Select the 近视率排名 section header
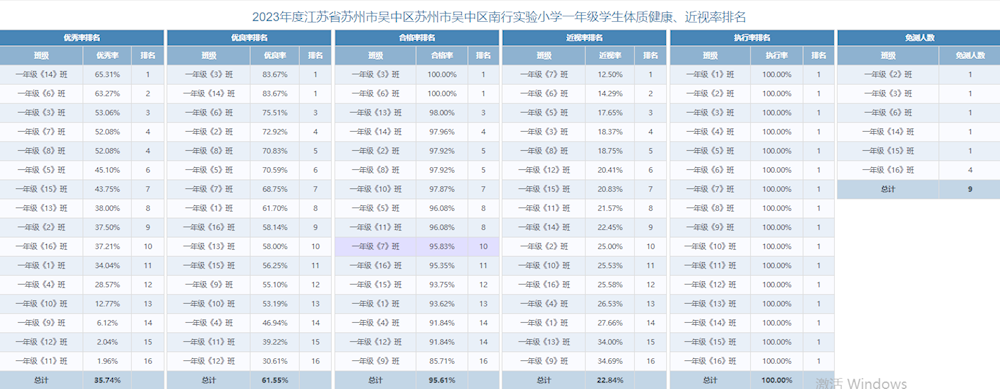The height and width of the screenshot is (389, 1000). pyautogui.click(x=585, y=38)
